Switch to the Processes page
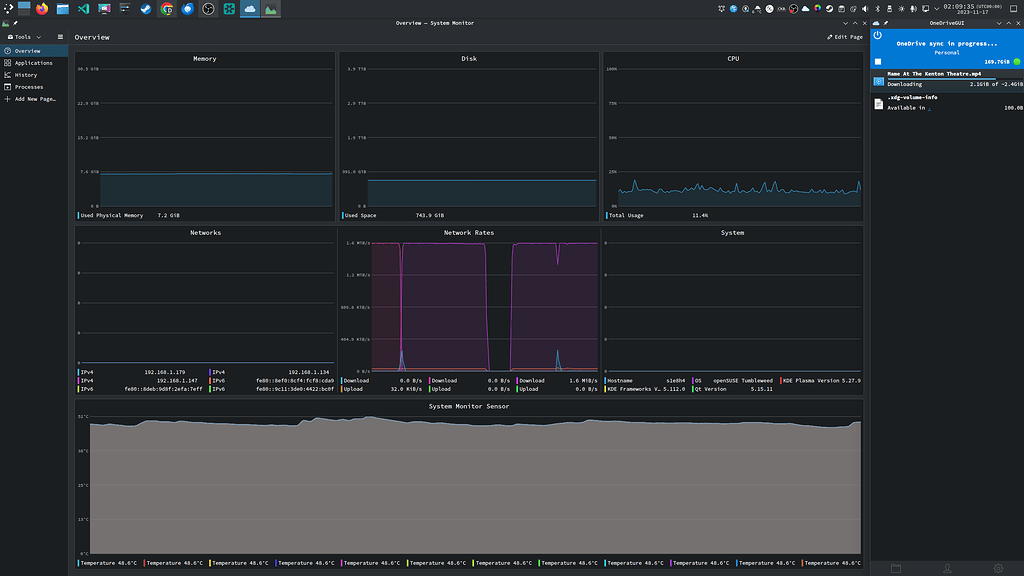This screenshot has width=1024, height=576. coord(29,87)
